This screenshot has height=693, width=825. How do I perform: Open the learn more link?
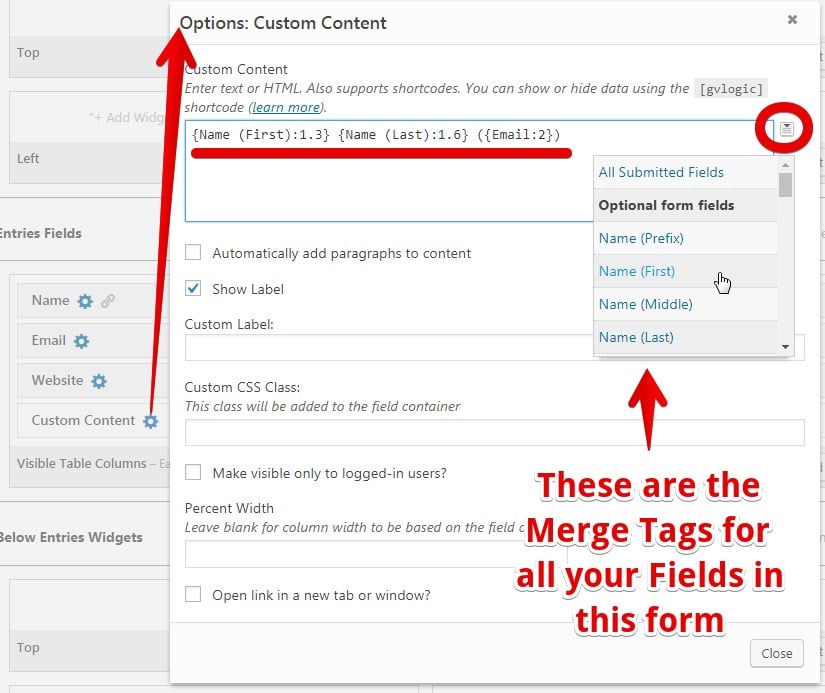[286, 107]
